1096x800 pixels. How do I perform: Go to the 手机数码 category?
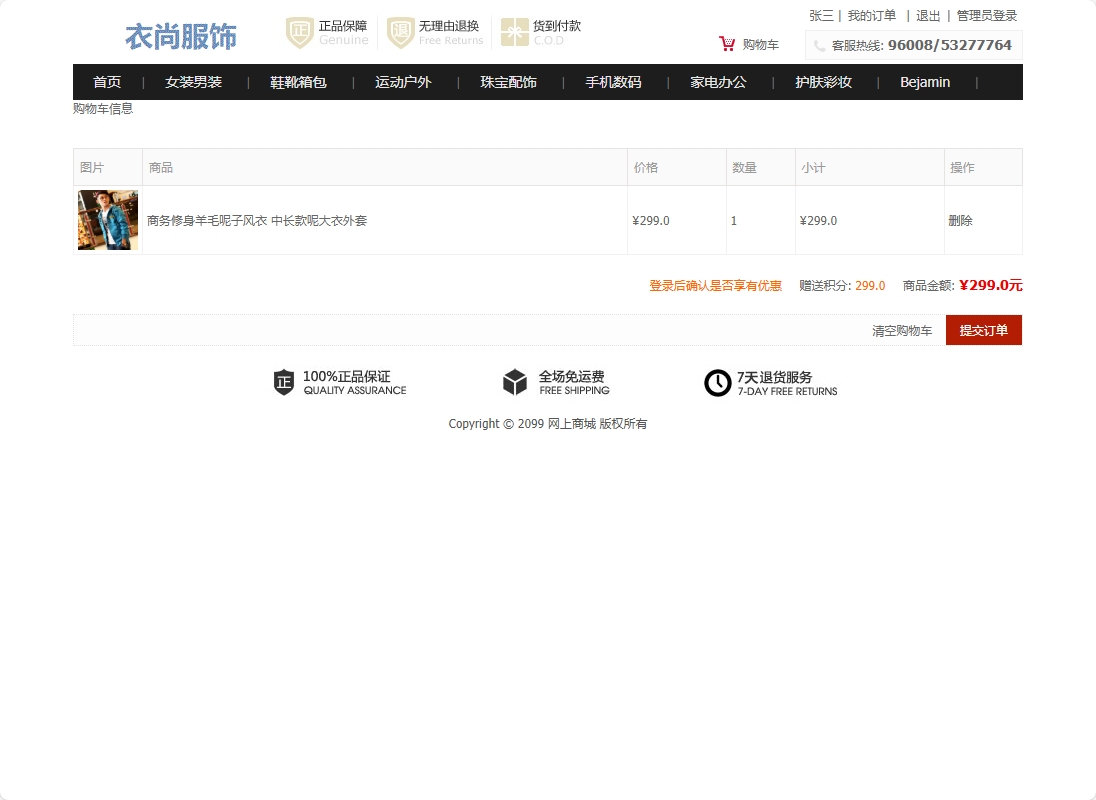(x=613, y=82)
